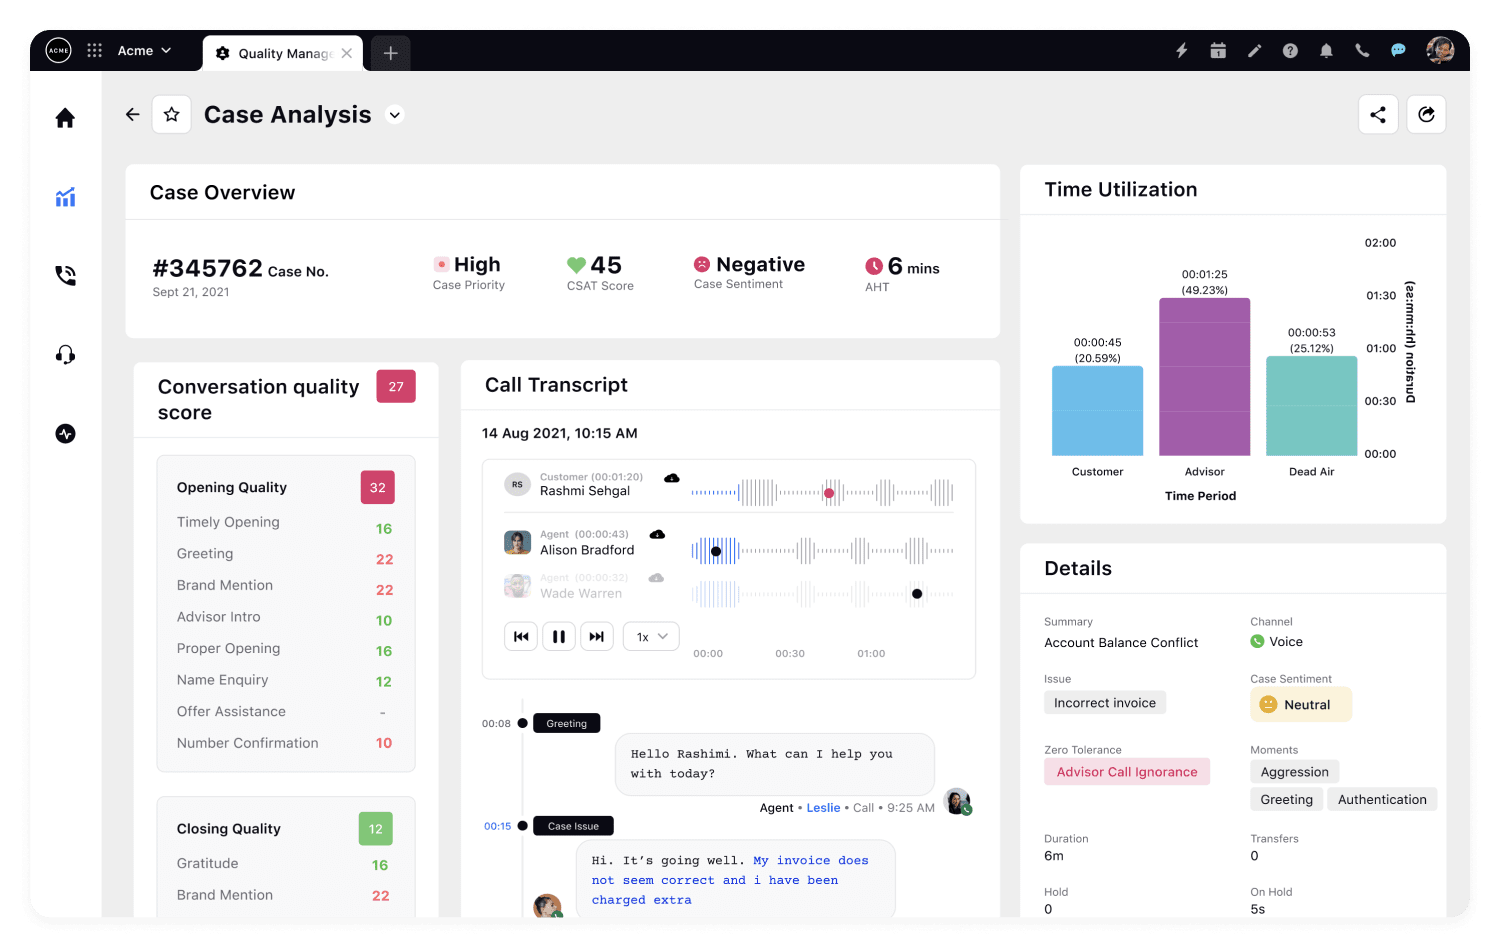Viewport: 1500px width, 948px height.
Task: Click the lightning quick actions icon
Action: [x=1182, y=50]
